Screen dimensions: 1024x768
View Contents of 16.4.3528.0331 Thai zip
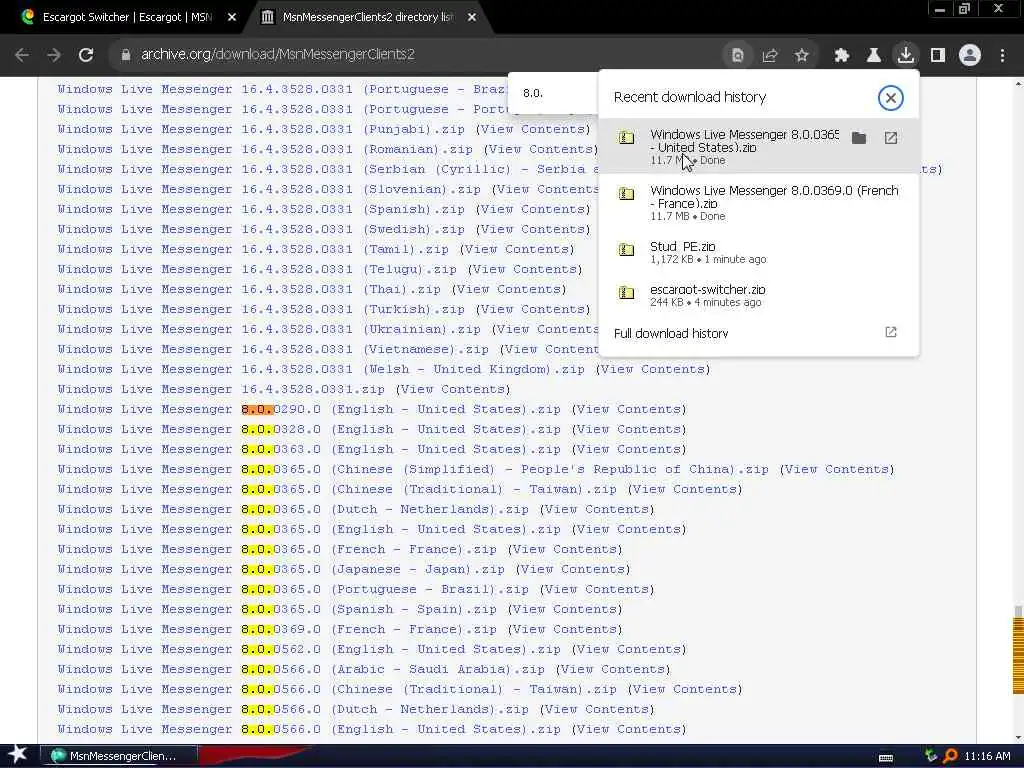[x=509, y=289]
